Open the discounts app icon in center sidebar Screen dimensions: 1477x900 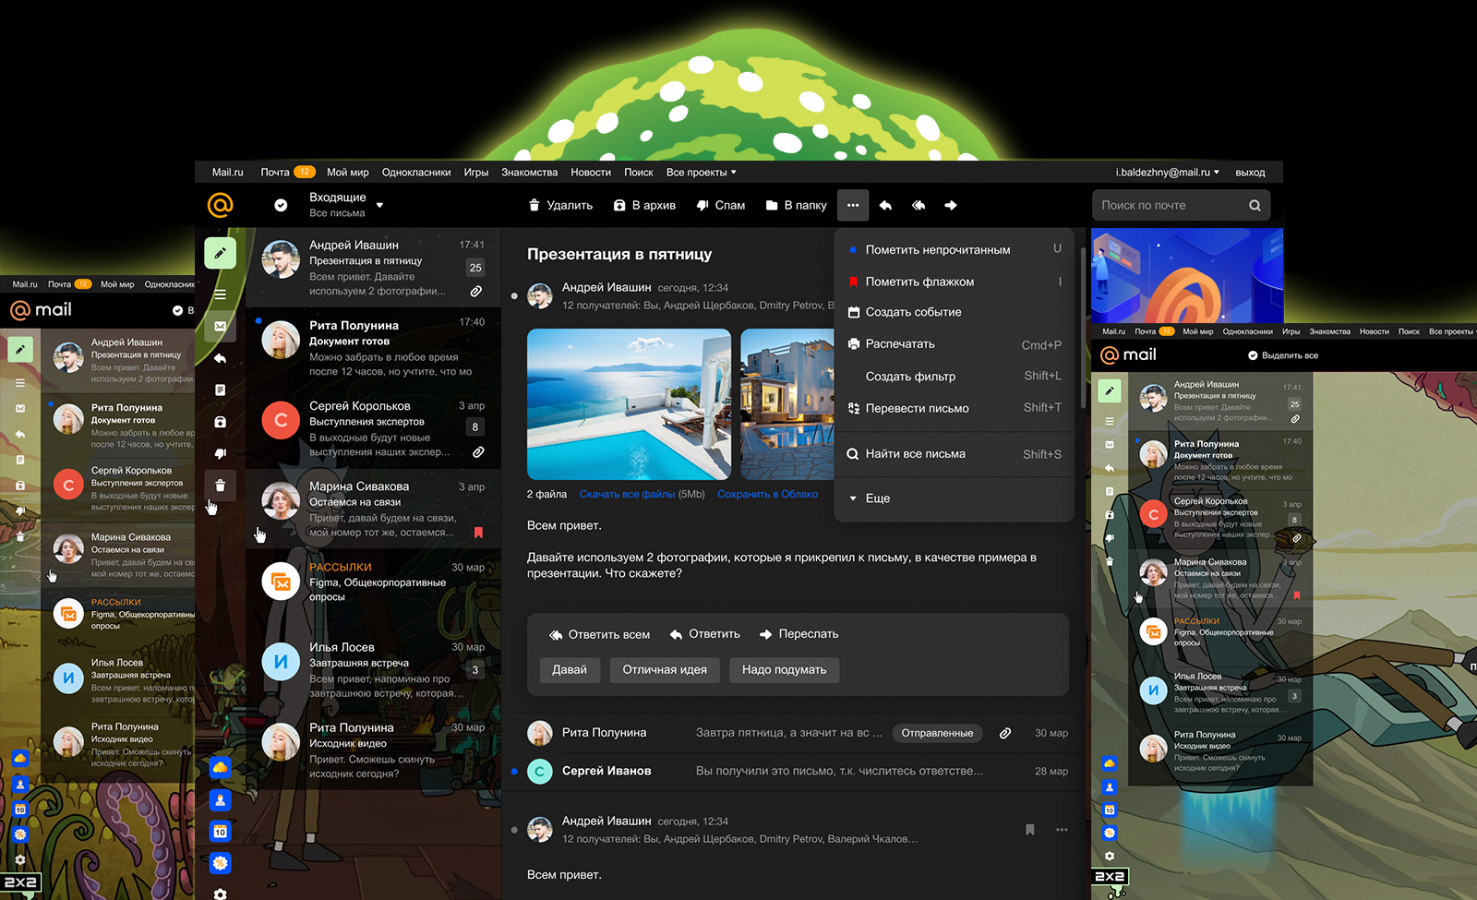click(221, 863)
